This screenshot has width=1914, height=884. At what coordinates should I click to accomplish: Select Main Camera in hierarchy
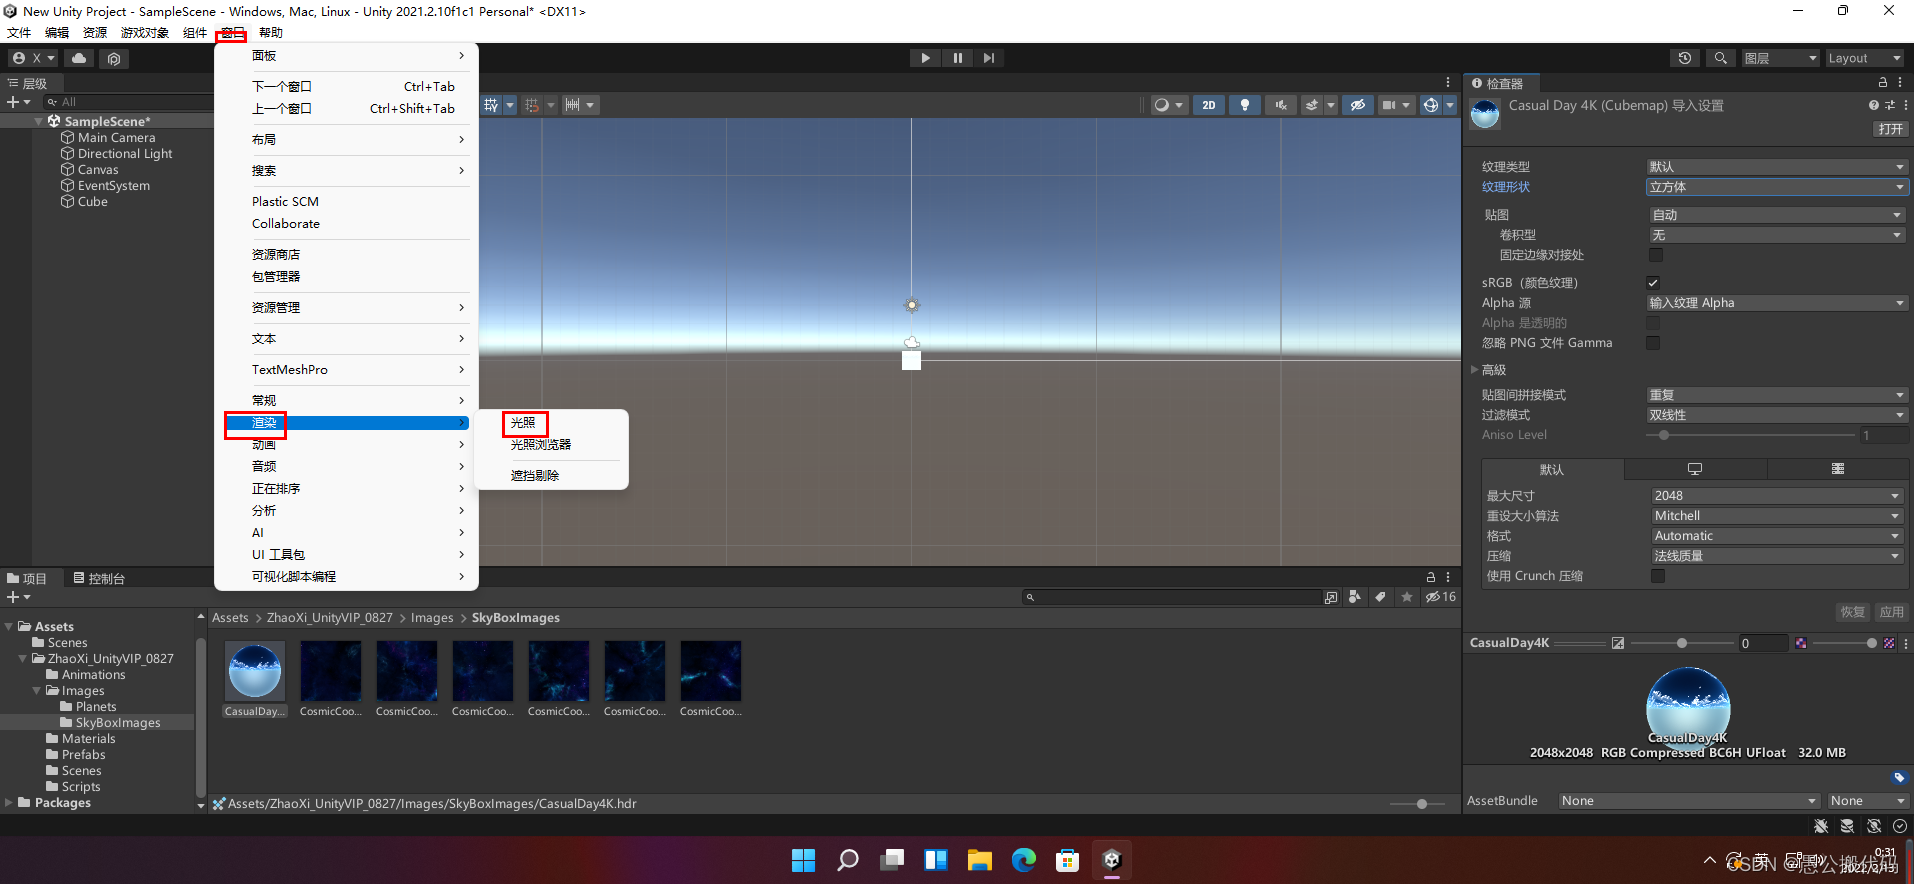click(x=117, y=138)
